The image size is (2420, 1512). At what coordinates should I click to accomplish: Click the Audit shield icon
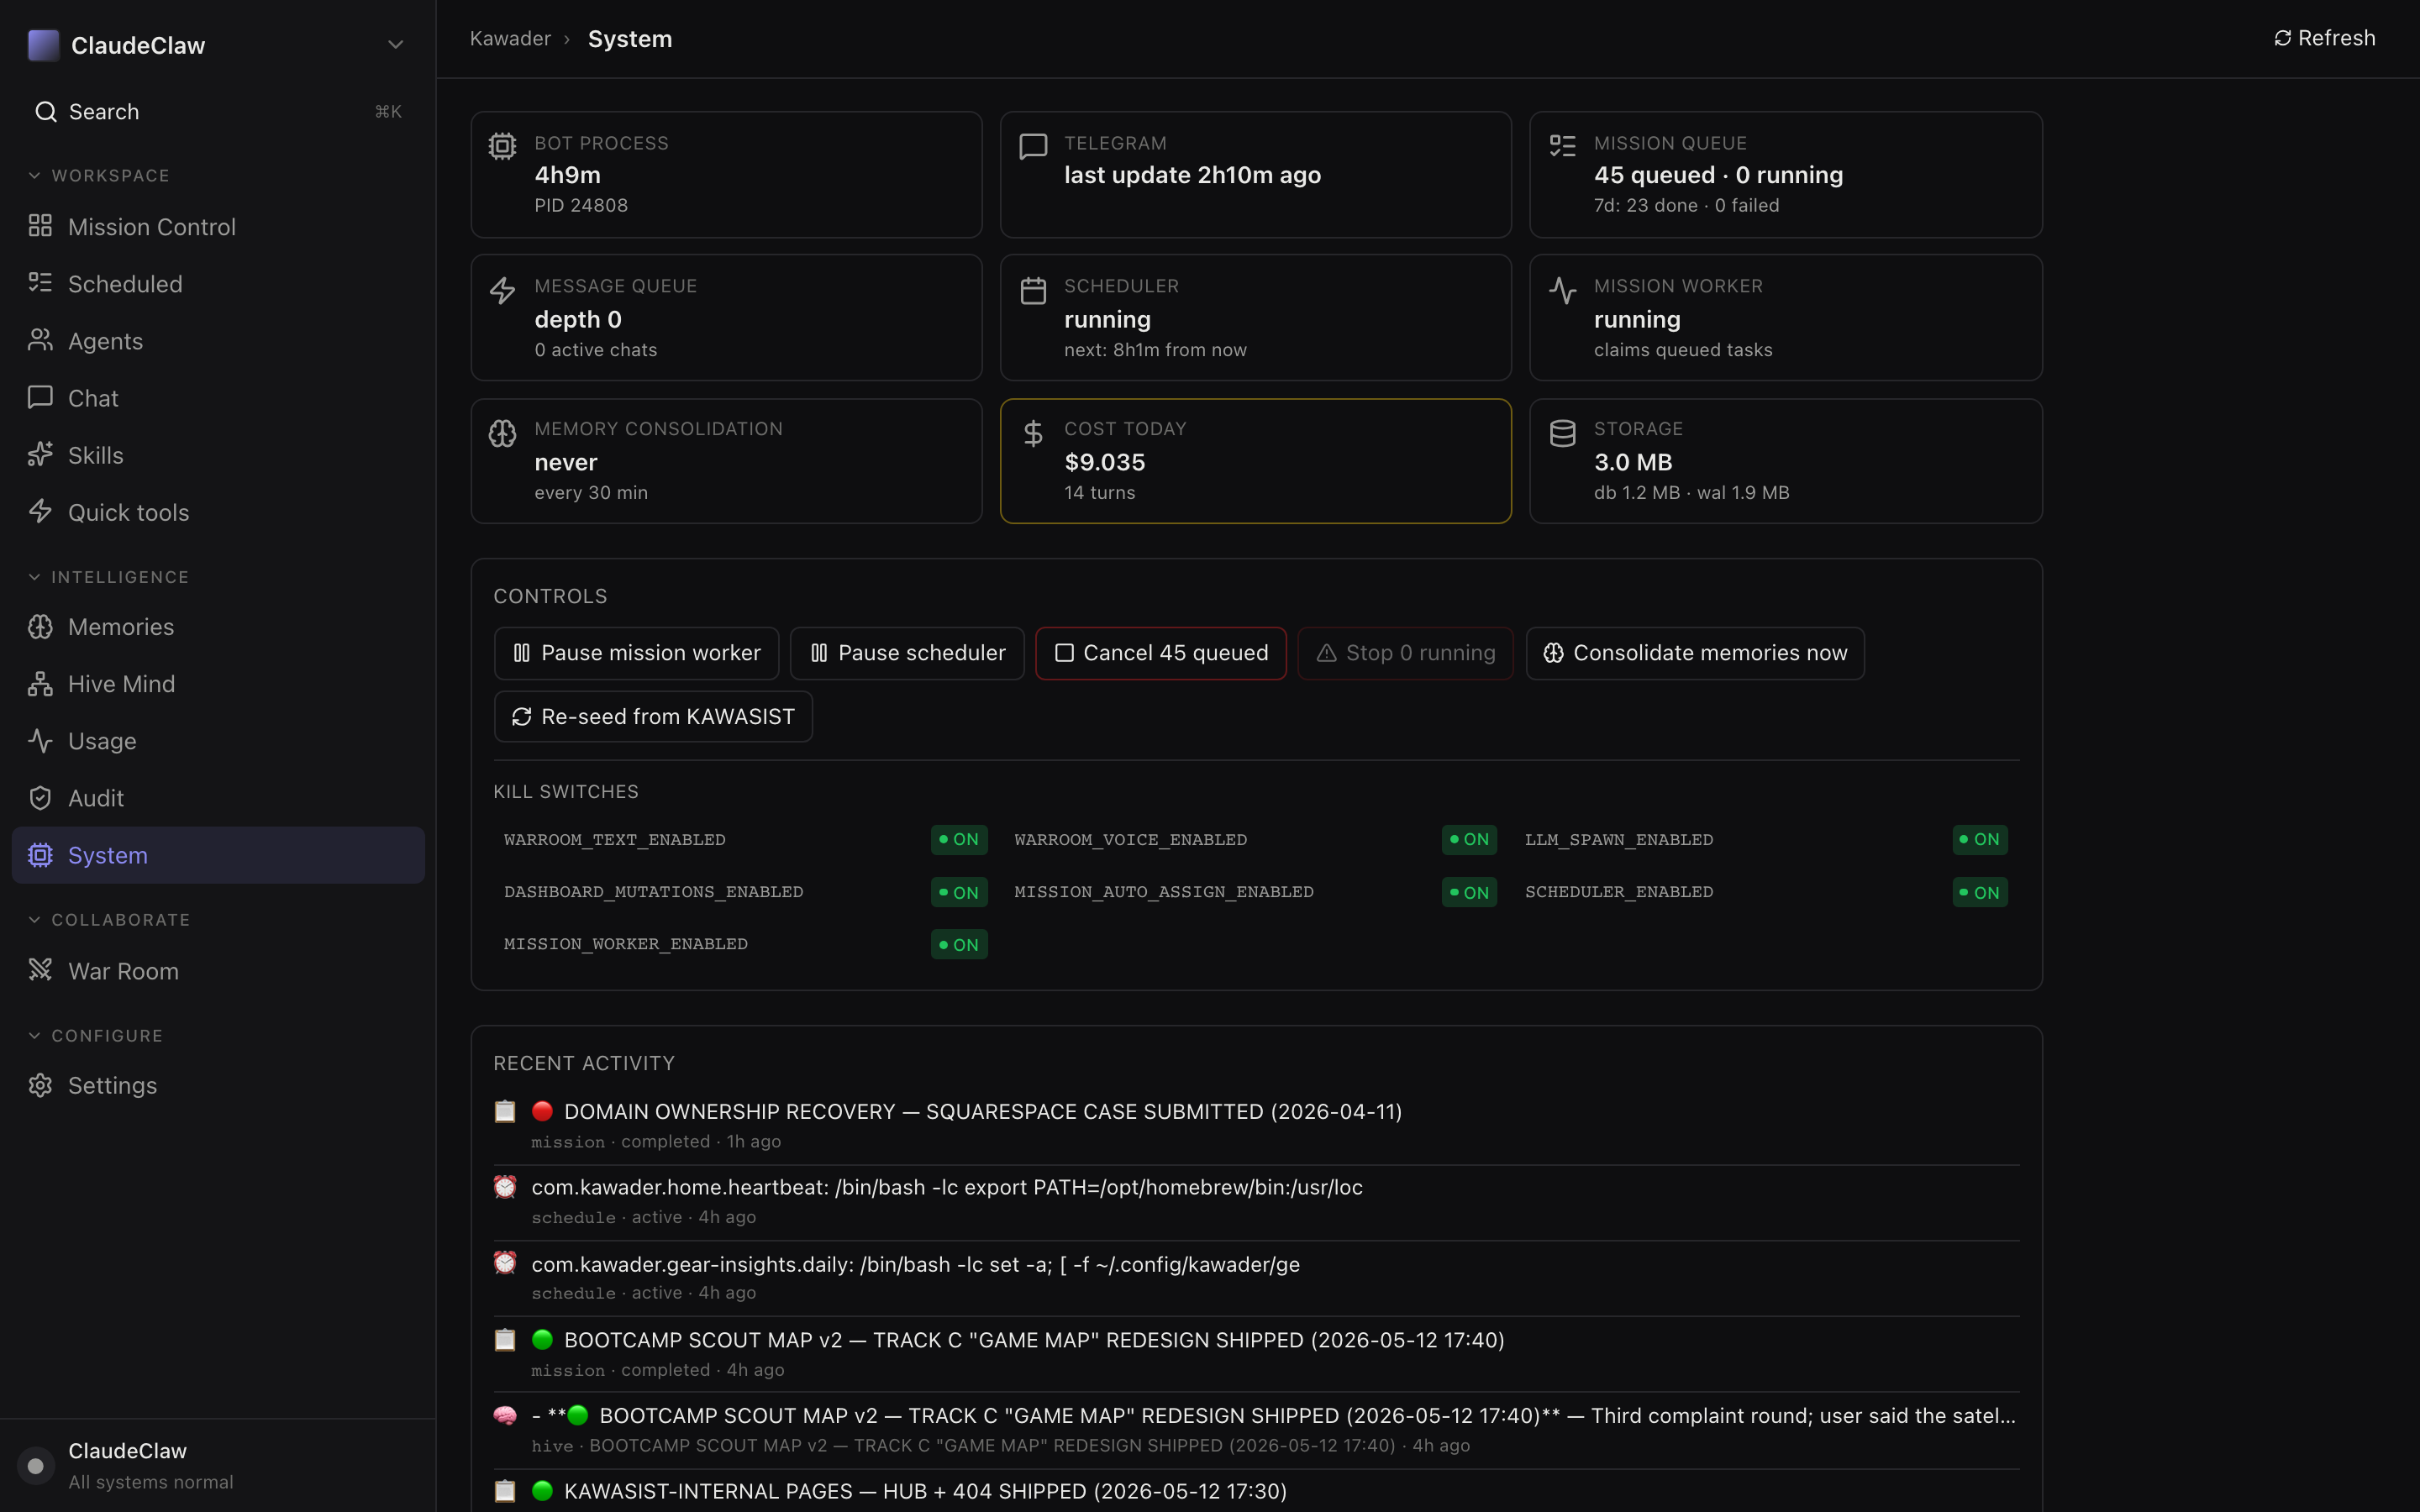[40, 797]
